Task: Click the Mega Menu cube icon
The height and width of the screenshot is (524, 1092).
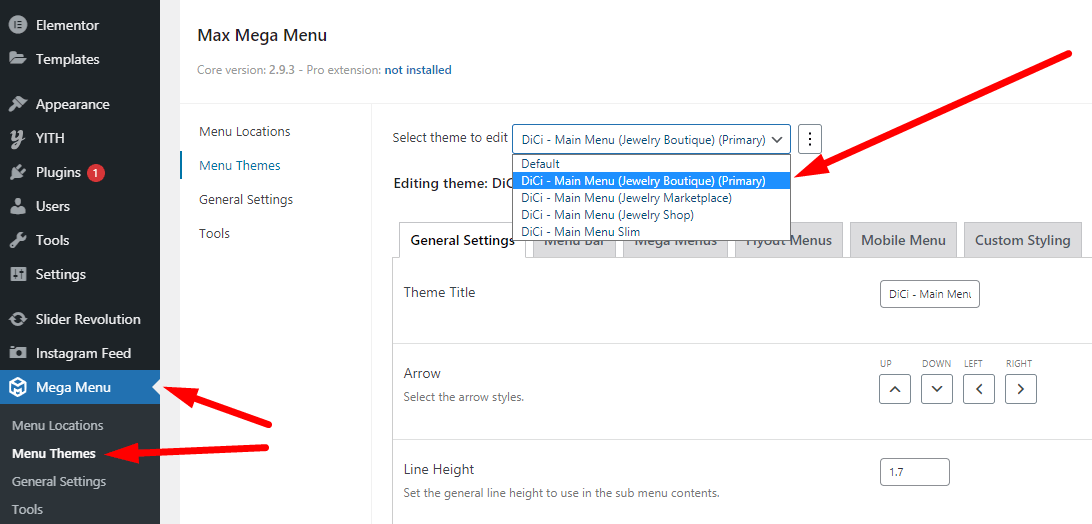Action: pos(17,387)
